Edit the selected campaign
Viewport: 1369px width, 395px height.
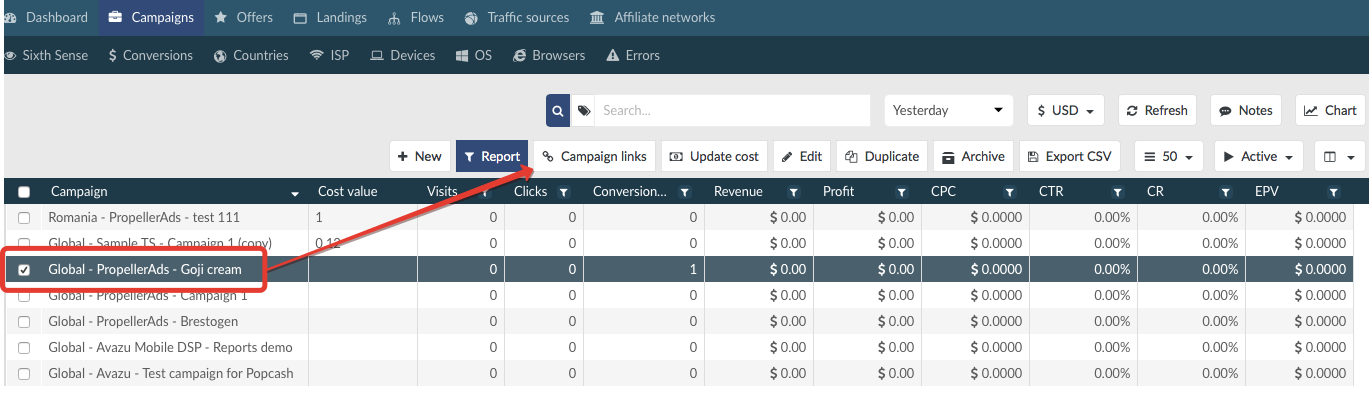pyautogui.click(x=801, y=156)
